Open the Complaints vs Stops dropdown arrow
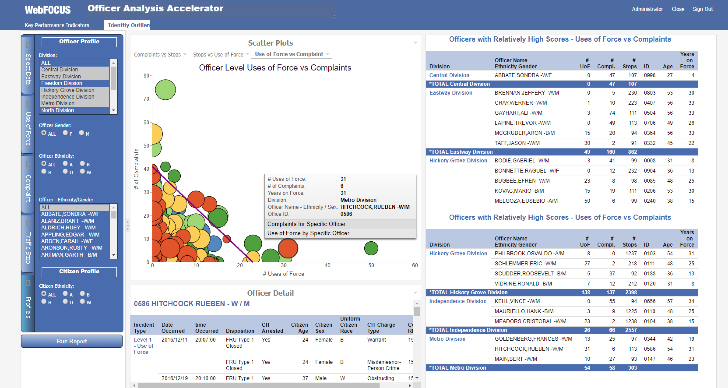 [185, 54]
